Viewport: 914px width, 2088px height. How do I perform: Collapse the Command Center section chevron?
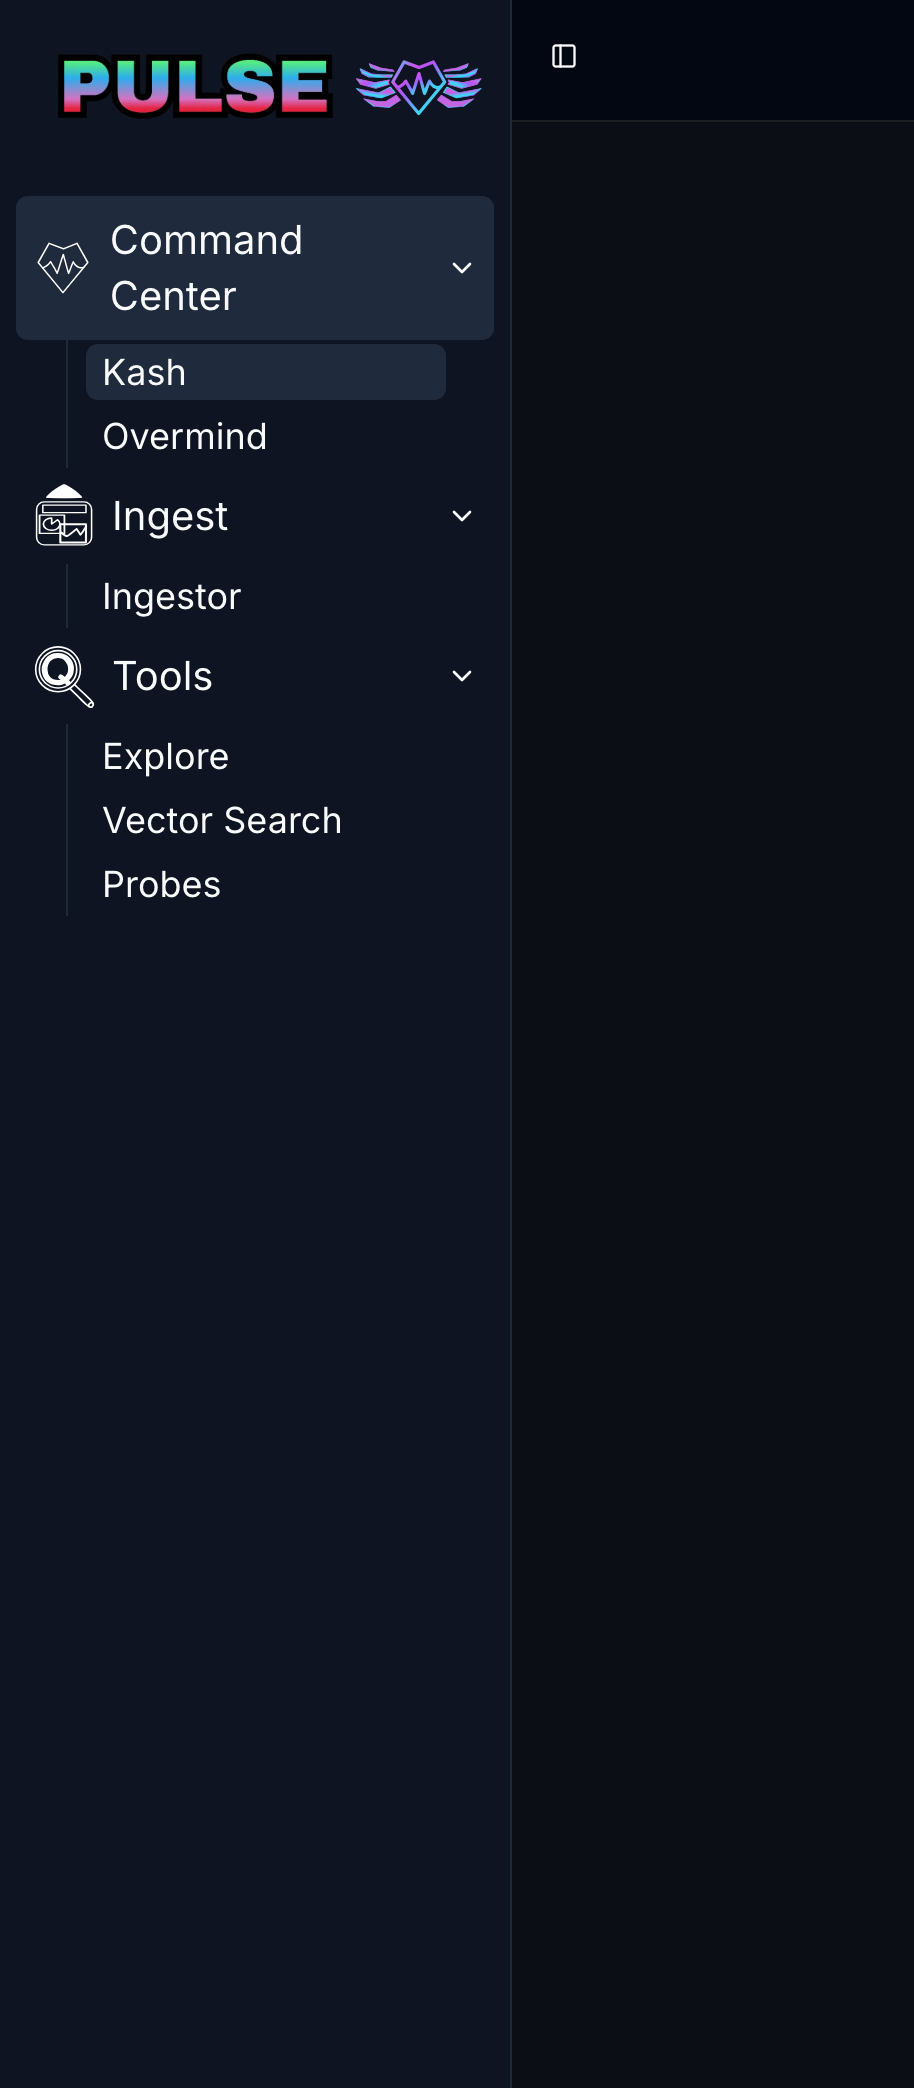tap(462, 268)
